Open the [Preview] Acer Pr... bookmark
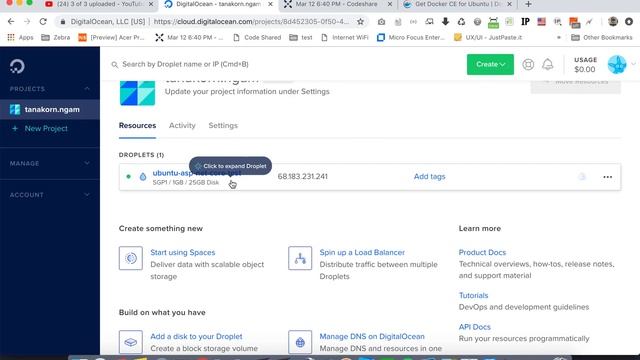The height and width of the screenshot is (360, 640). point(112,38)
